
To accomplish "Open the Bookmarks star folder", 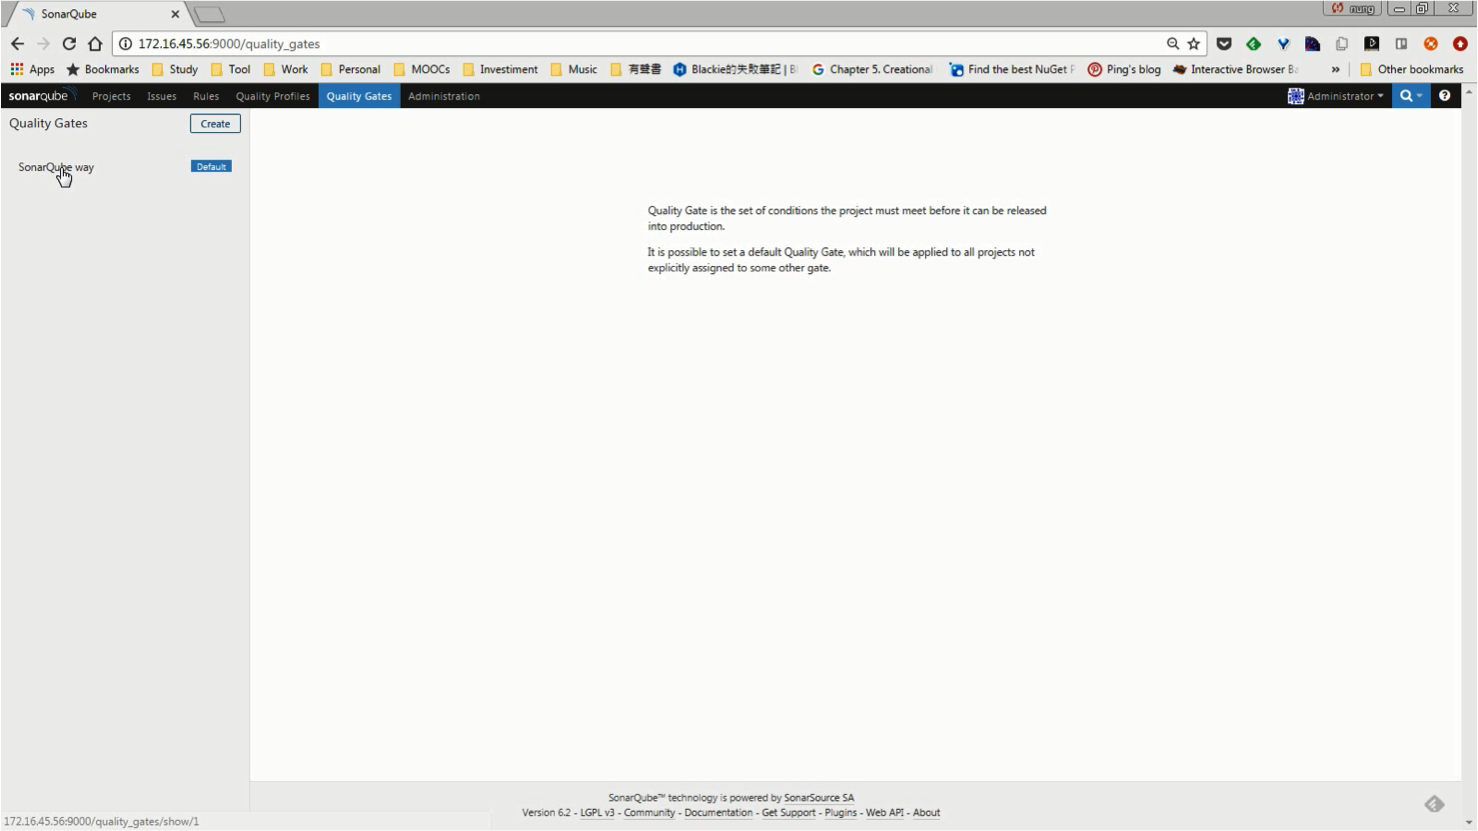I will pyautogui.click(x=103, y=69).
